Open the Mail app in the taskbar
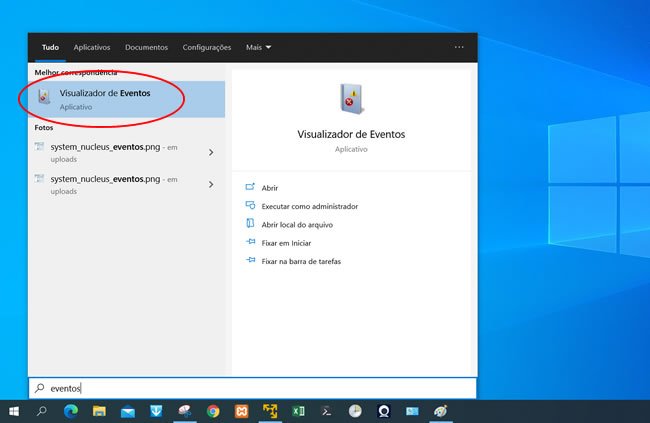 (x=128, y=411)
